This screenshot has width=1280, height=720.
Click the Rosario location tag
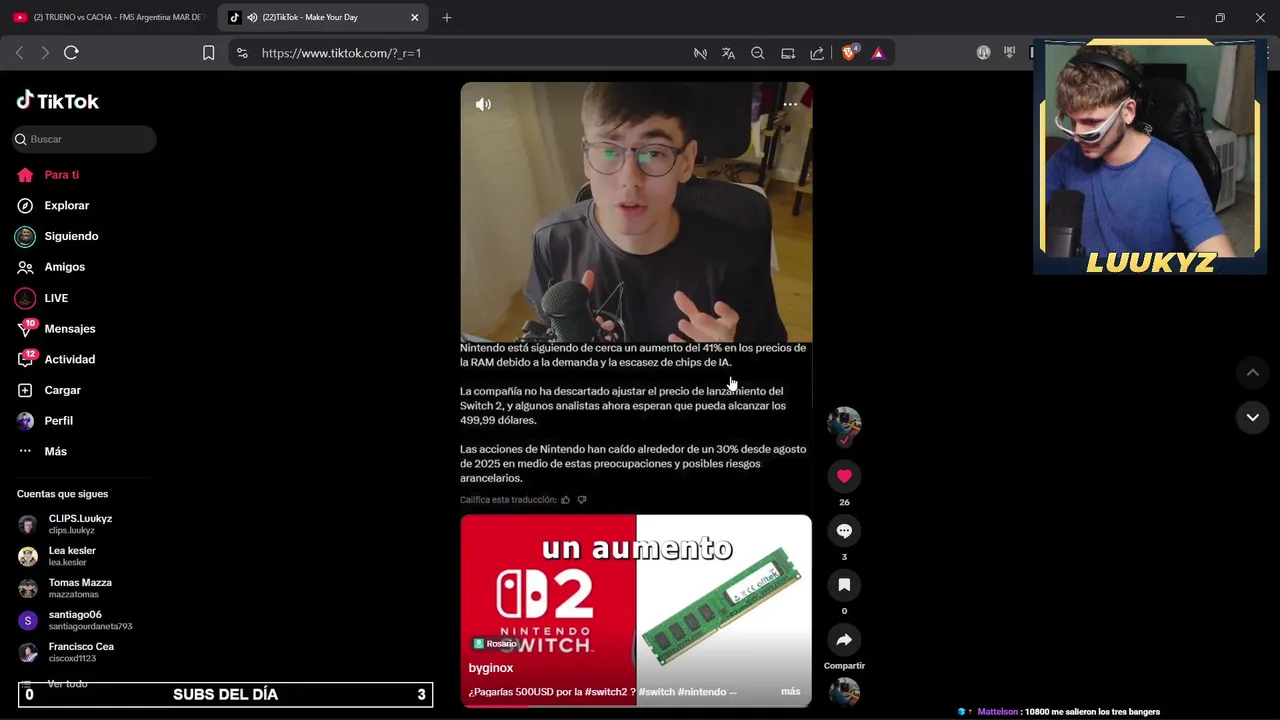(x=495, y=644)
